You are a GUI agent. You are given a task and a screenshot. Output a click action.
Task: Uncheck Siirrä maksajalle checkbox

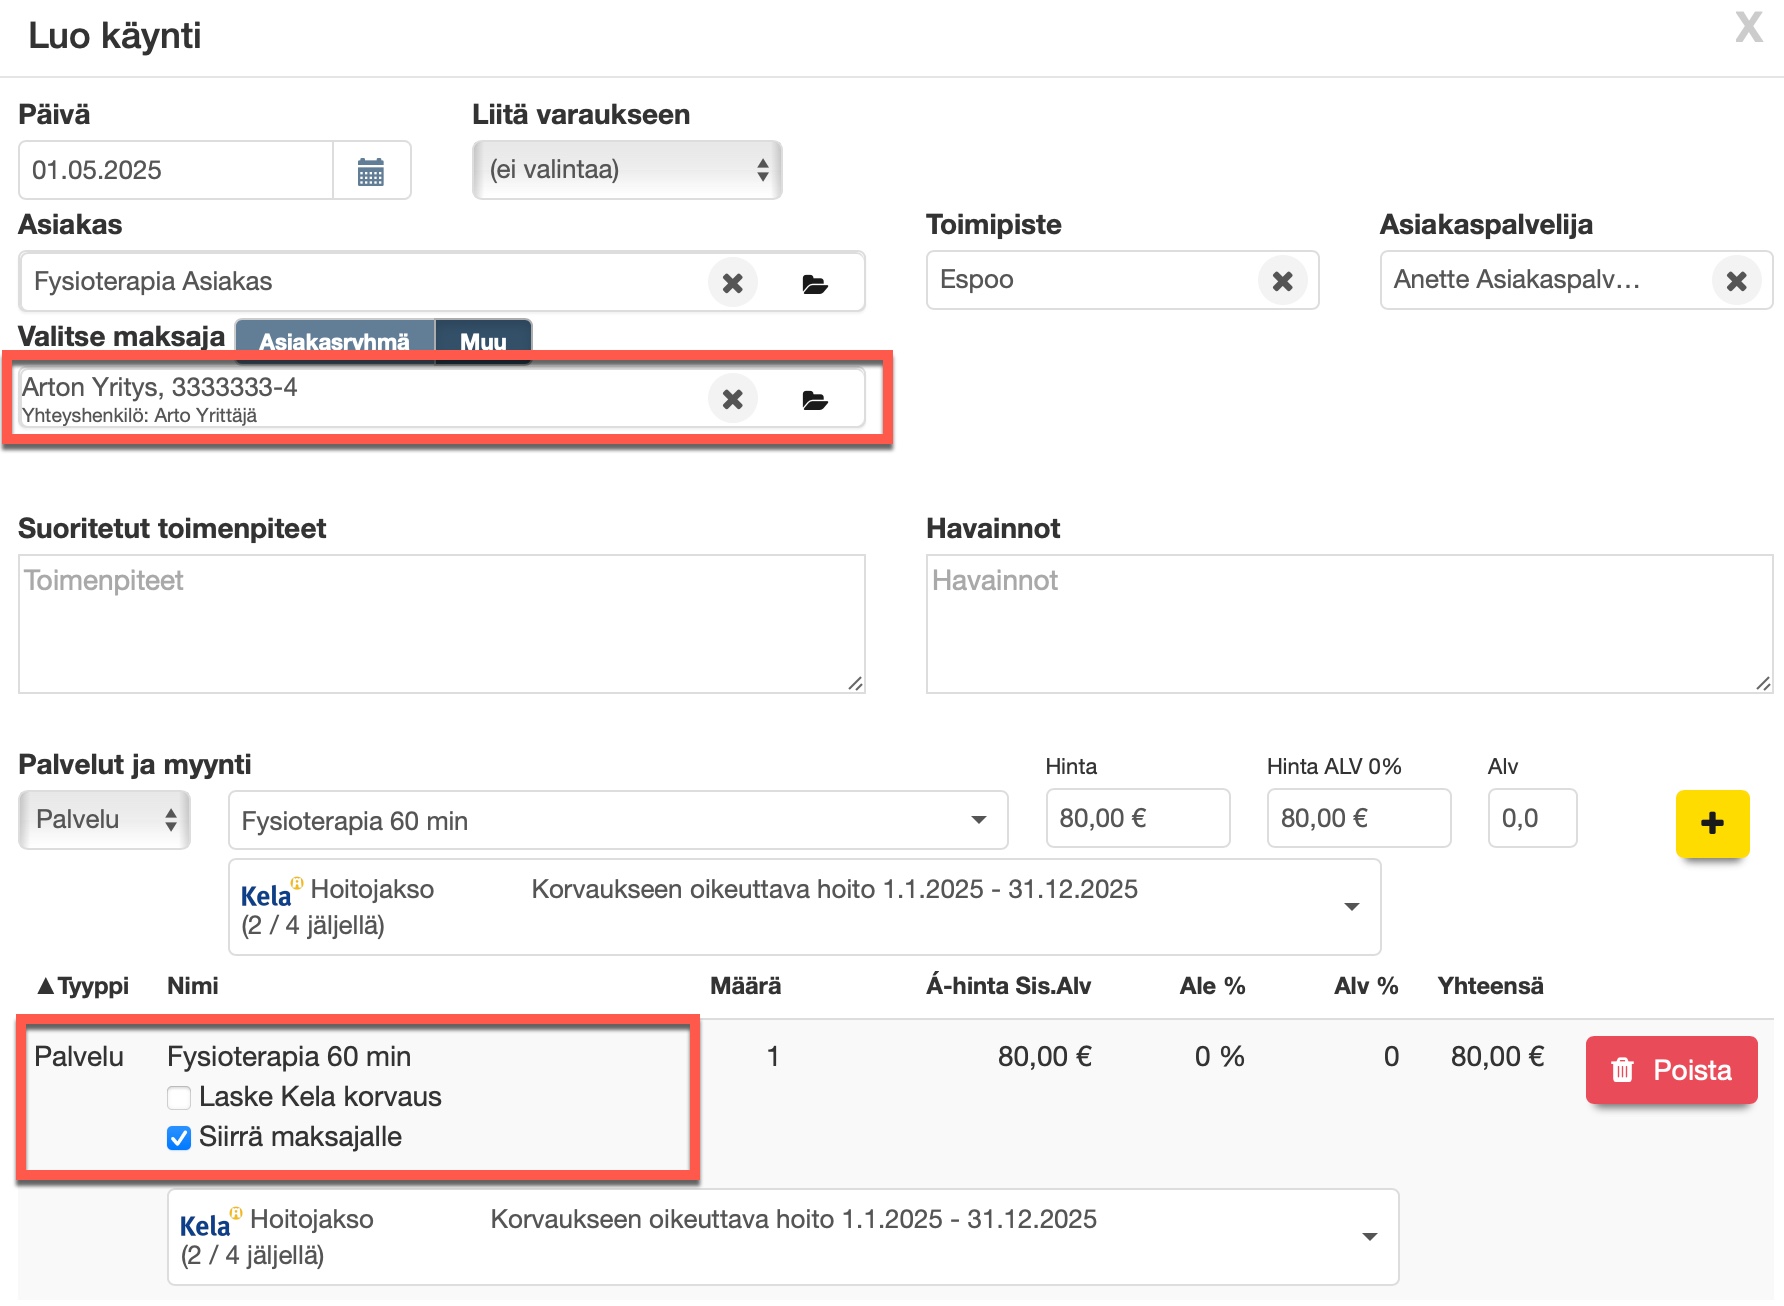179,1138
